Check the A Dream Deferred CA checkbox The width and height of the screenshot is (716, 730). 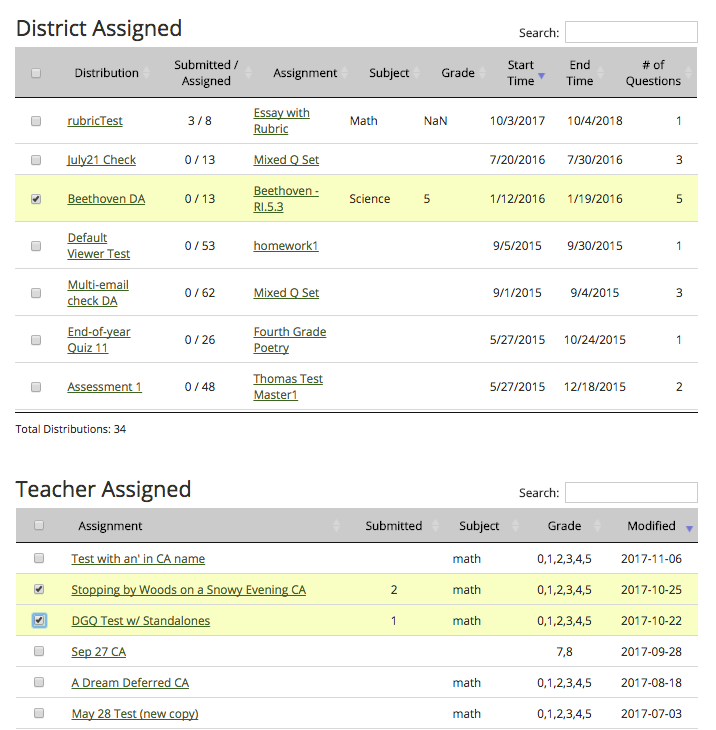pos(39,682)
